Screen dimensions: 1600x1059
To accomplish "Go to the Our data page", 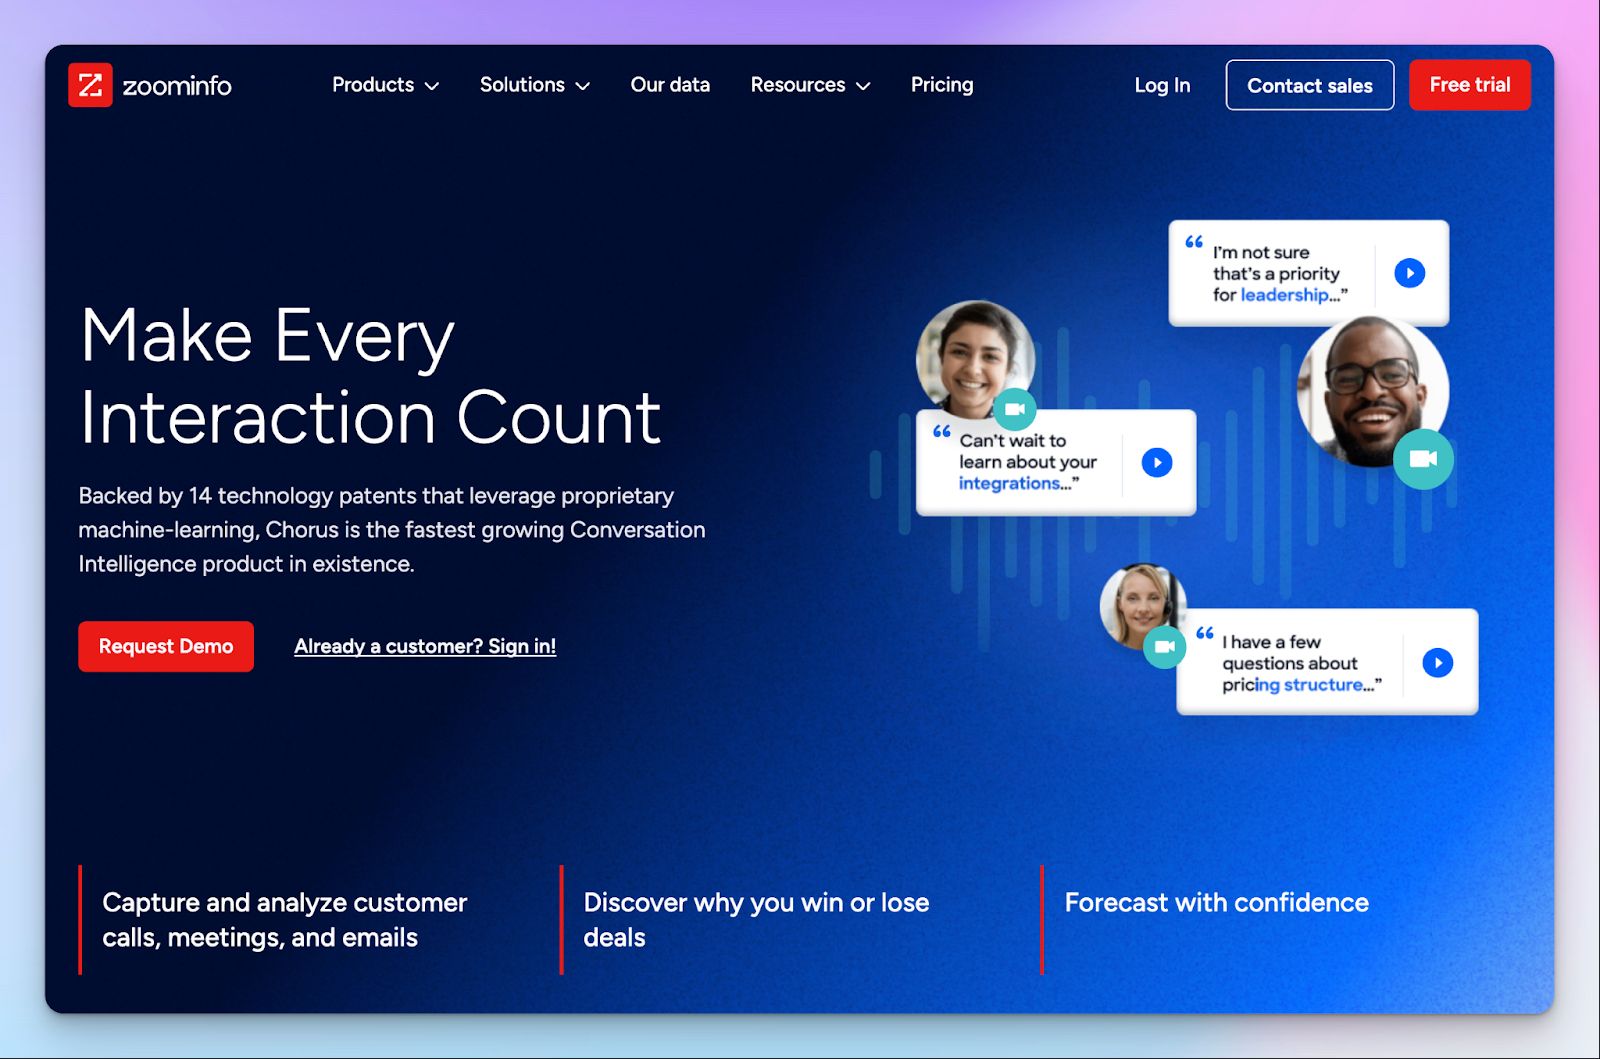I will [670, 85].
